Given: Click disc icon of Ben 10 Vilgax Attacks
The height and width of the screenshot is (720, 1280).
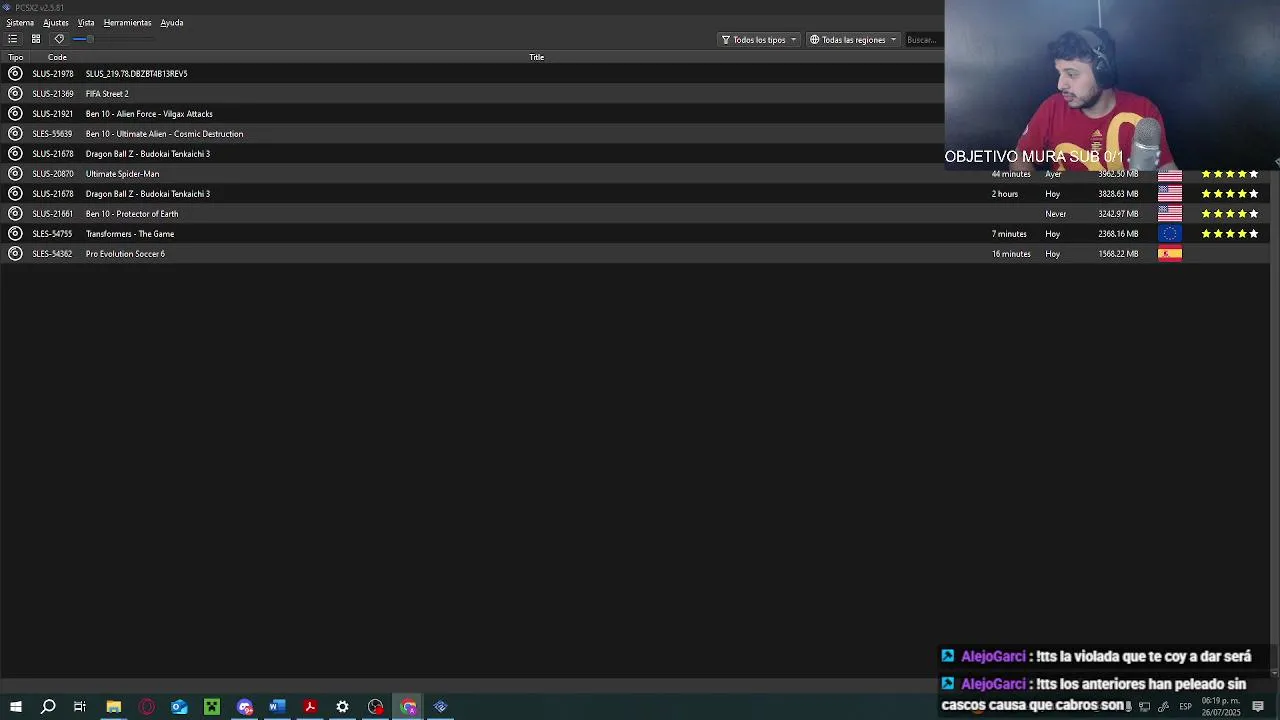Looking at the screenshot, I should click(x=15, y=113).
